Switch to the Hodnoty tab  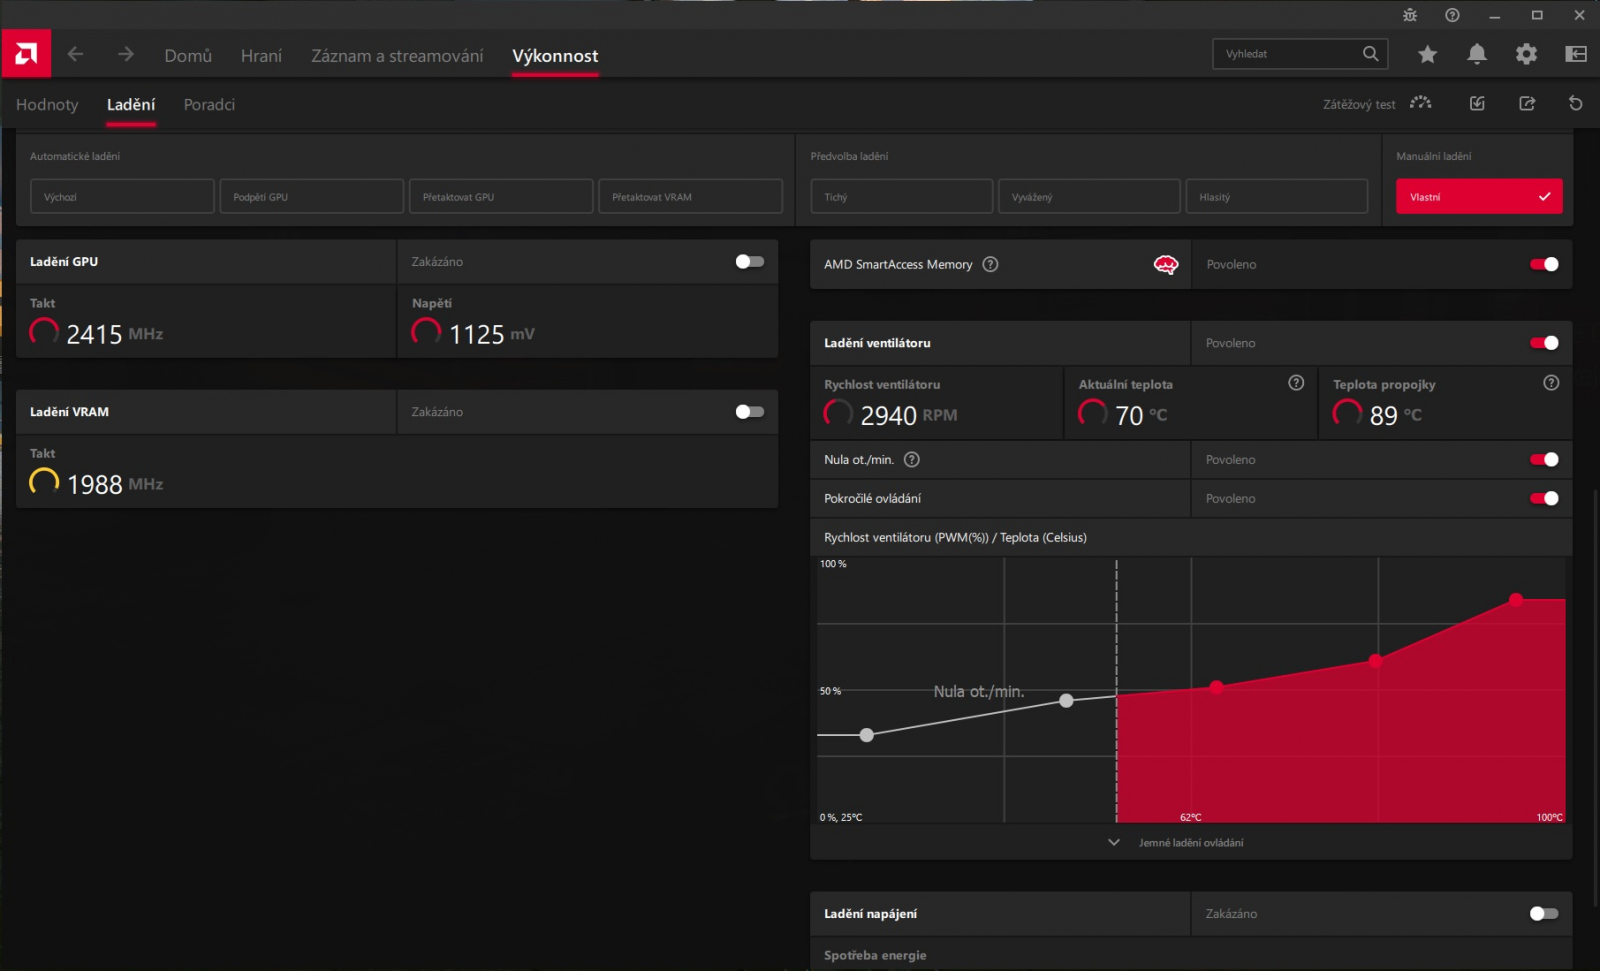(x=47, y=104)
